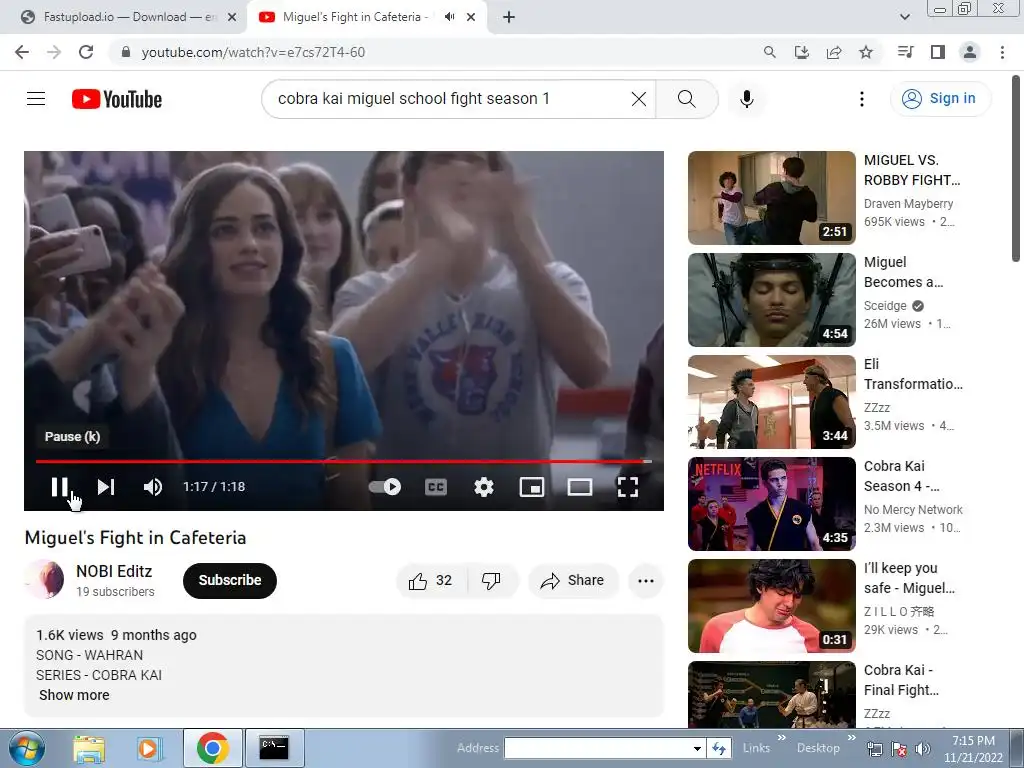Image resolution: width=1024 pixels, height=768 pixels.
Task: Click the address bar URL
Action: [x=253, y=52]
